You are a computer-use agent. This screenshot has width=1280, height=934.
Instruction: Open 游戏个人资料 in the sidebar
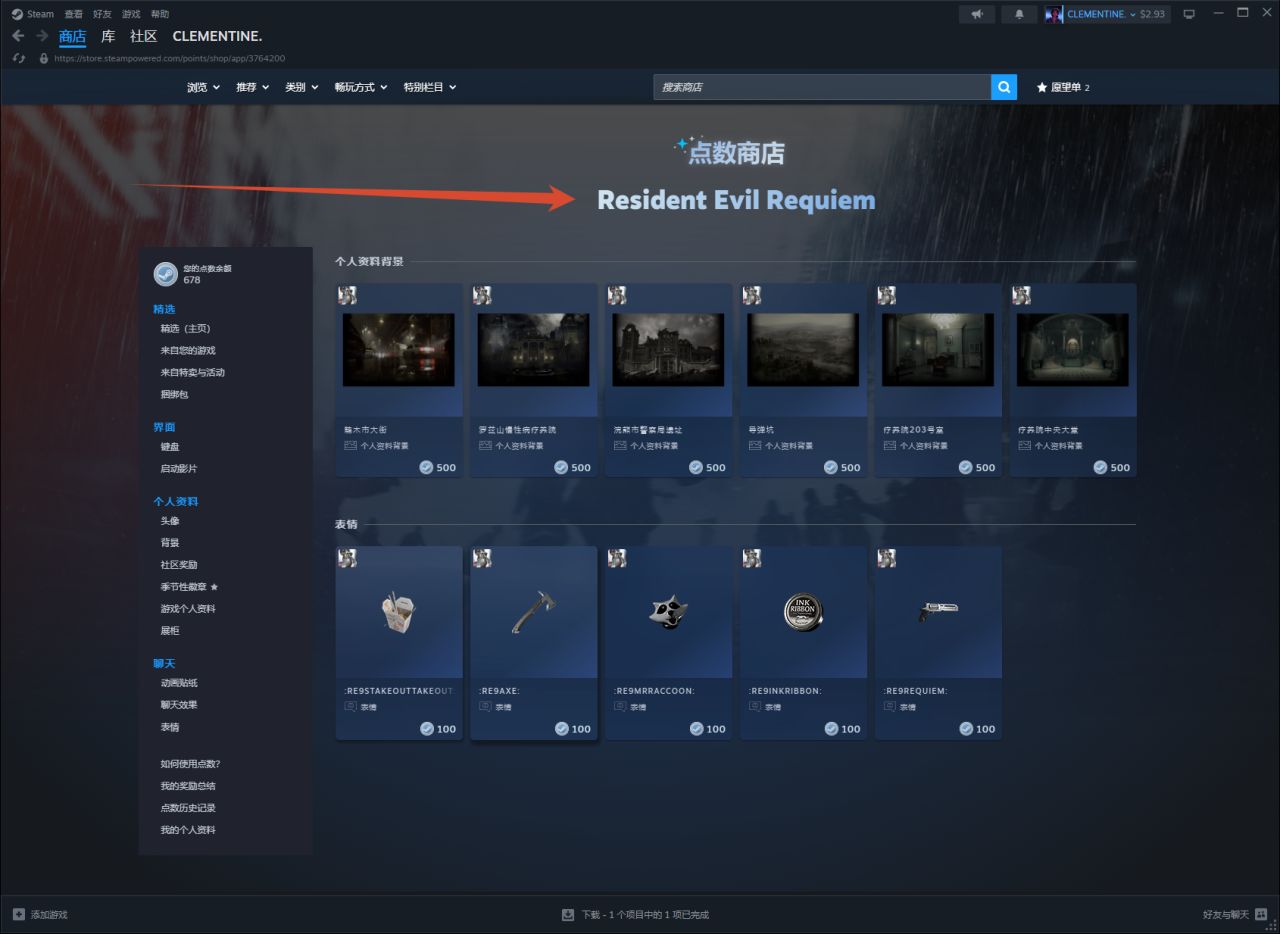click(x=188, y=608)
